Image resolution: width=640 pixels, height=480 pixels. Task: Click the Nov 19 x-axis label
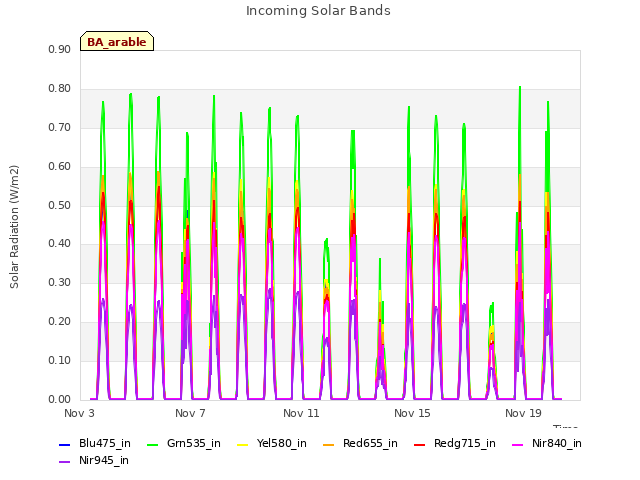(x=523, y=413)
